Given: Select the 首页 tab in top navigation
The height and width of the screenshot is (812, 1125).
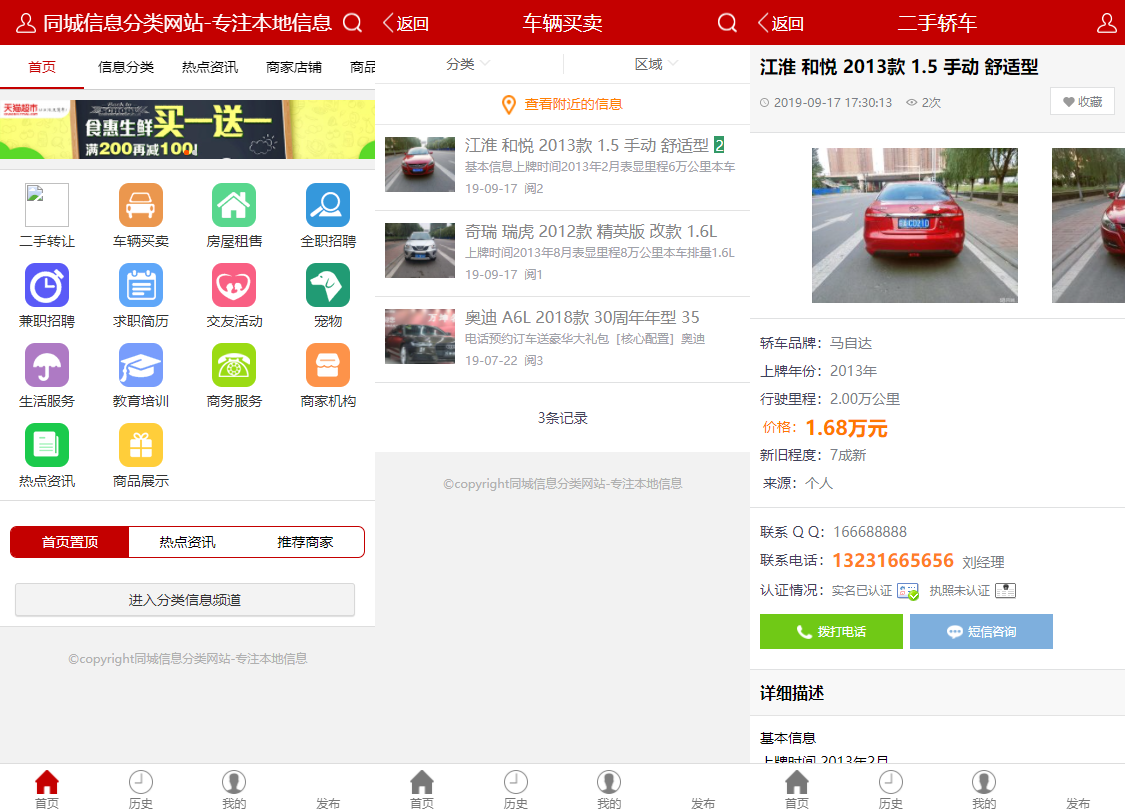Looking at the screenshot, I should (x=42, y=67).
